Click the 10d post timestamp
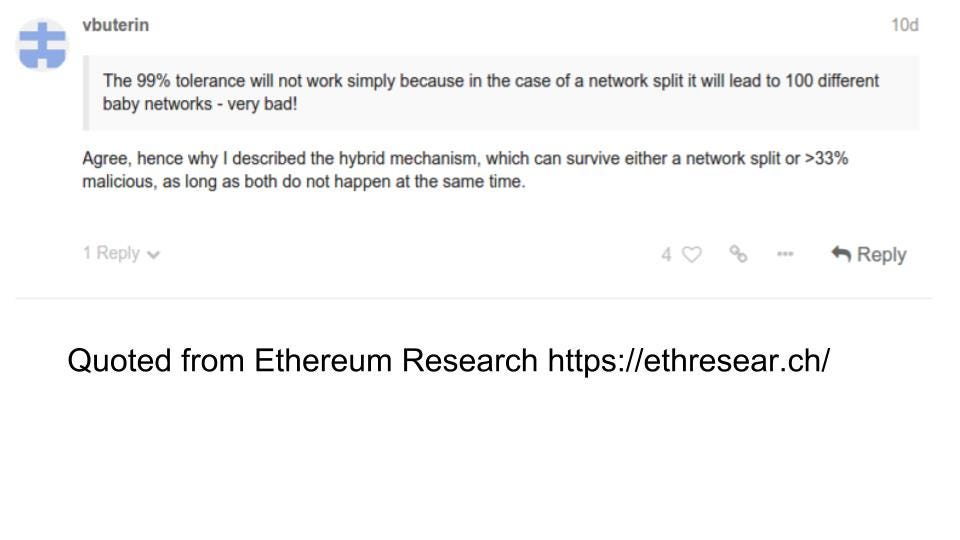Image resolution: width=960 pixels, height=540 pixels. [x=905, y=25]
